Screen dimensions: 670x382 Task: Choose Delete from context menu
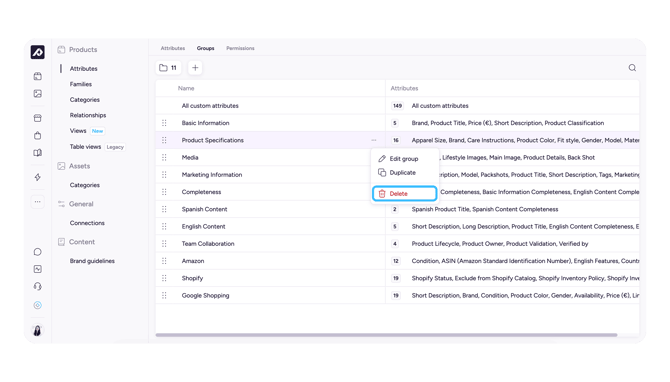click(x=404, y=194)
